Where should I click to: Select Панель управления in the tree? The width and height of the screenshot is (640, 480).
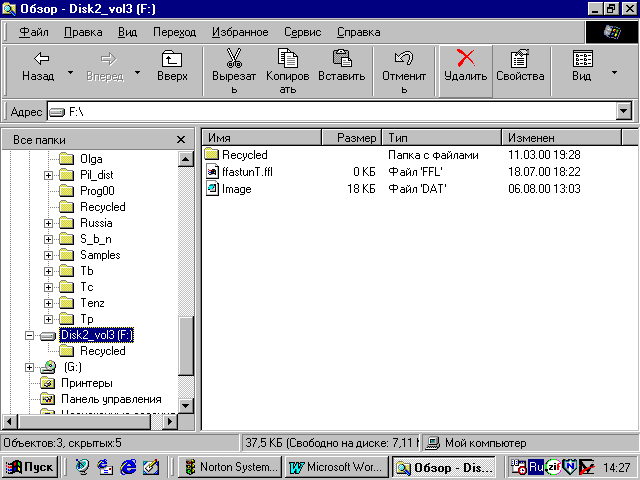click(111, 399)
